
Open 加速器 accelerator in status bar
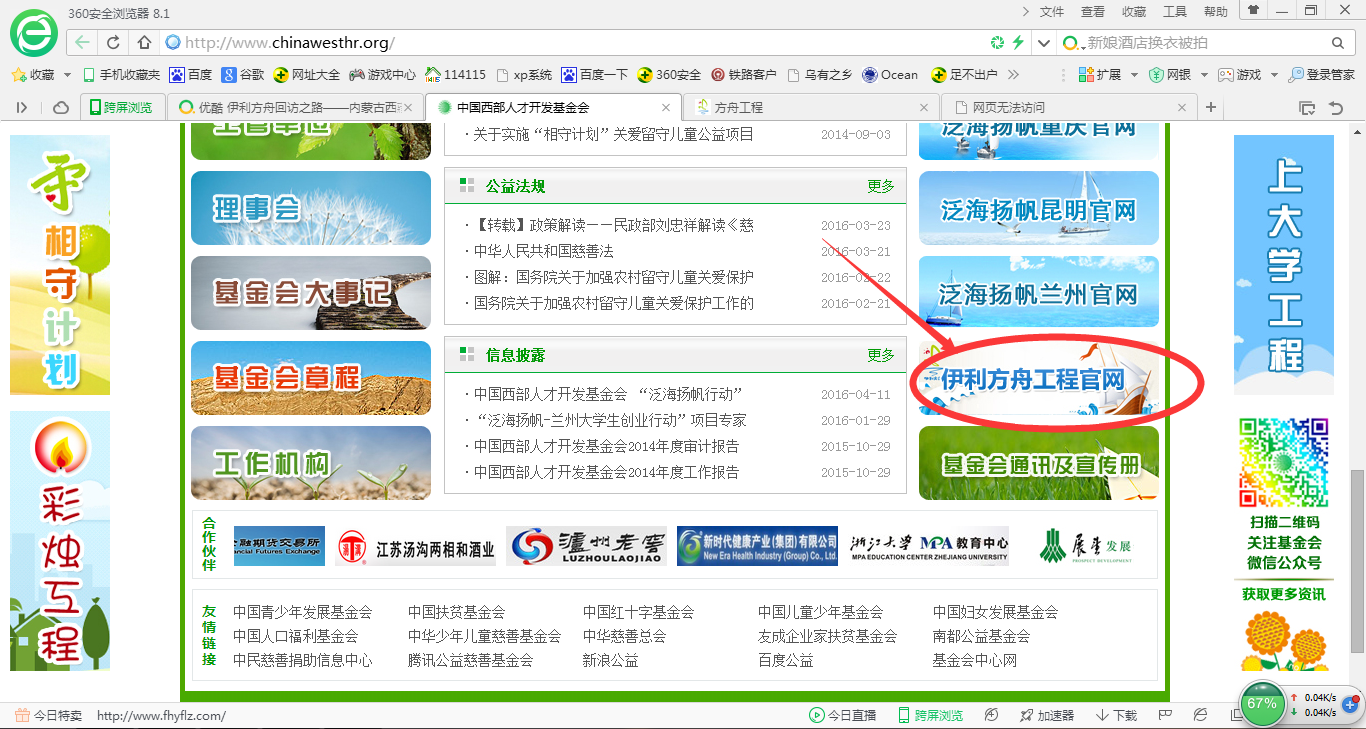(1027, 715)
